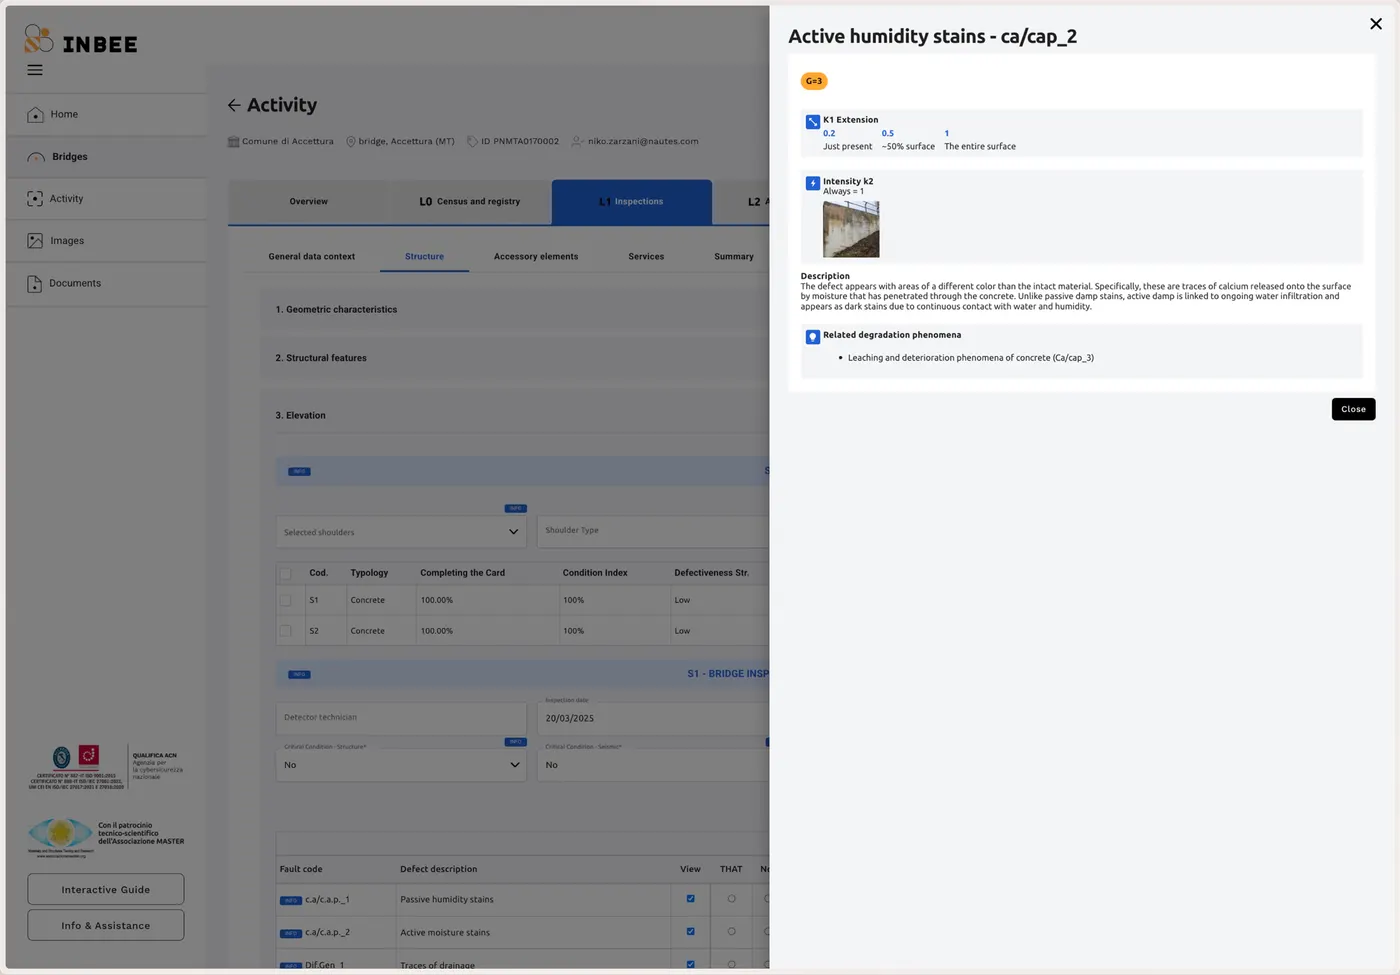
Task: Click the Leaching and deterioration phenomena item
Action: click(971, 357)
